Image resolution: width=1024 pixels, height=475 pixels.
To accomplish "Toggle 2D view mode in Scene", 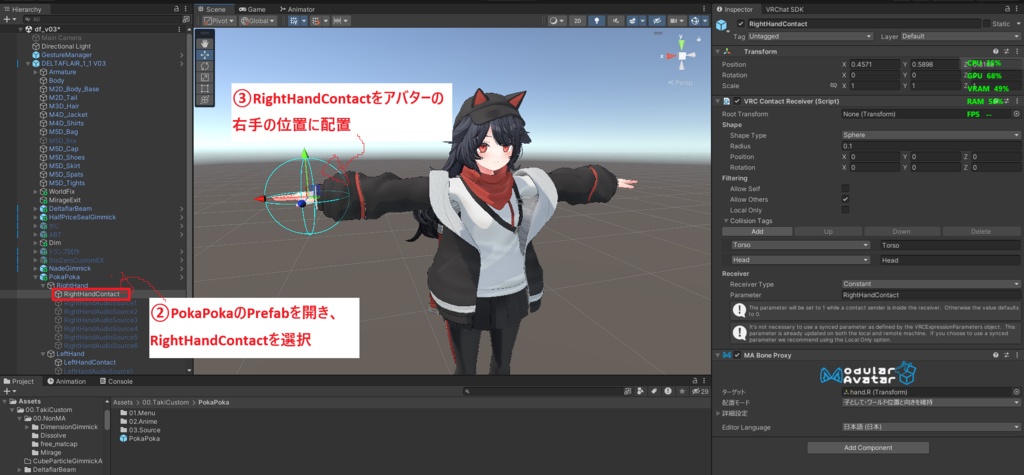I will coord(577,21).
